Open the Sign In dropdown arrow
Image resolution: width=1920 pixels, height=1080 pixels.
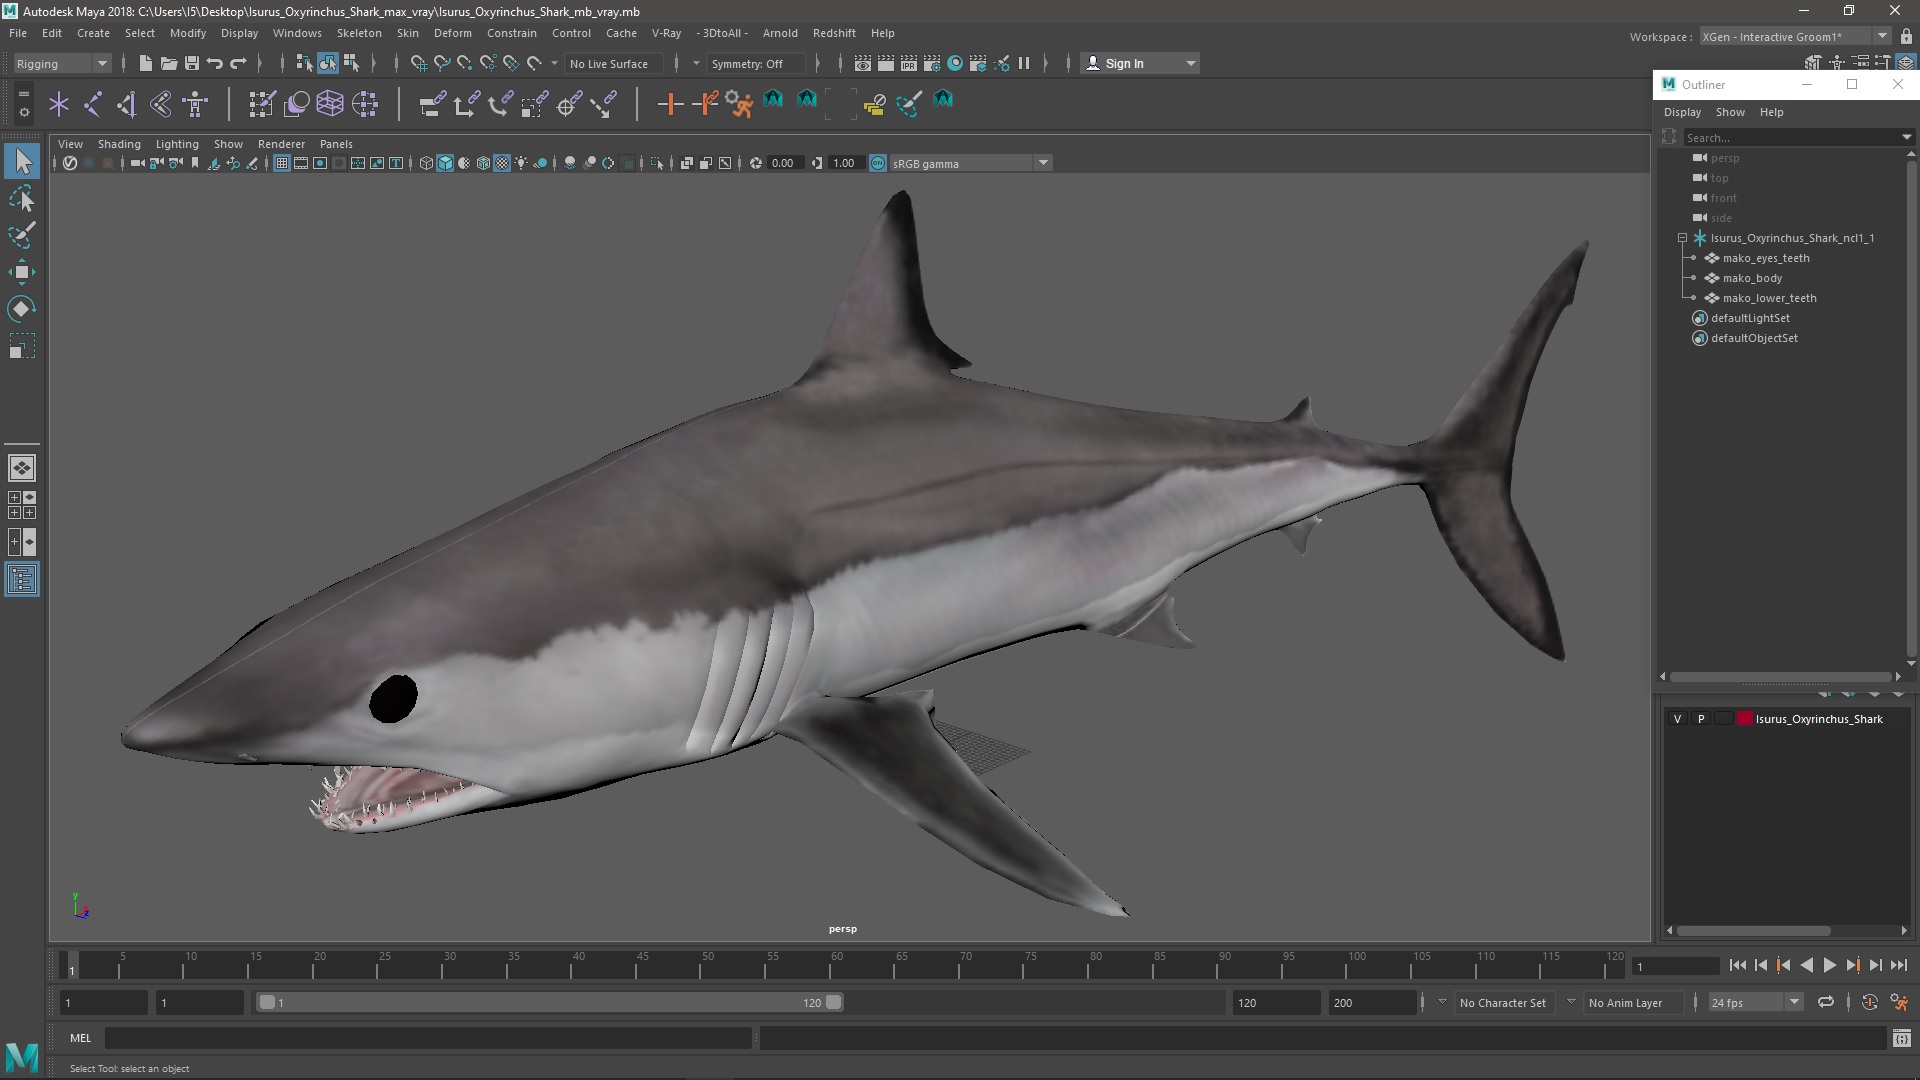[x=1190, y=63]
